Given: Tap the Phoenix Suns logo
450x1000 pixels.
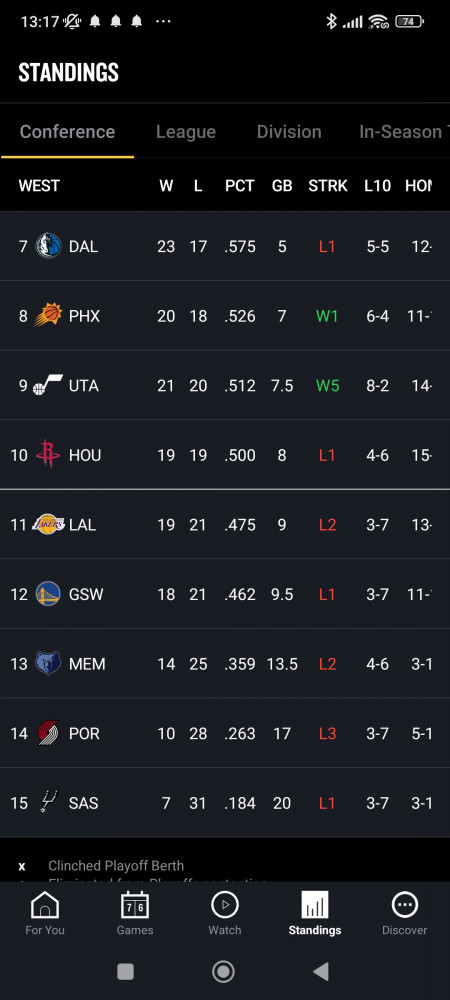Looking at the screenshot, I should click(48, 316).
